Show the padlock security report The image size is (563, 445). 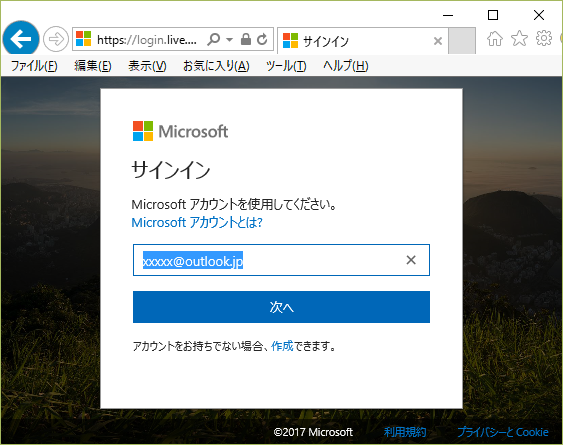click(246, 39)
